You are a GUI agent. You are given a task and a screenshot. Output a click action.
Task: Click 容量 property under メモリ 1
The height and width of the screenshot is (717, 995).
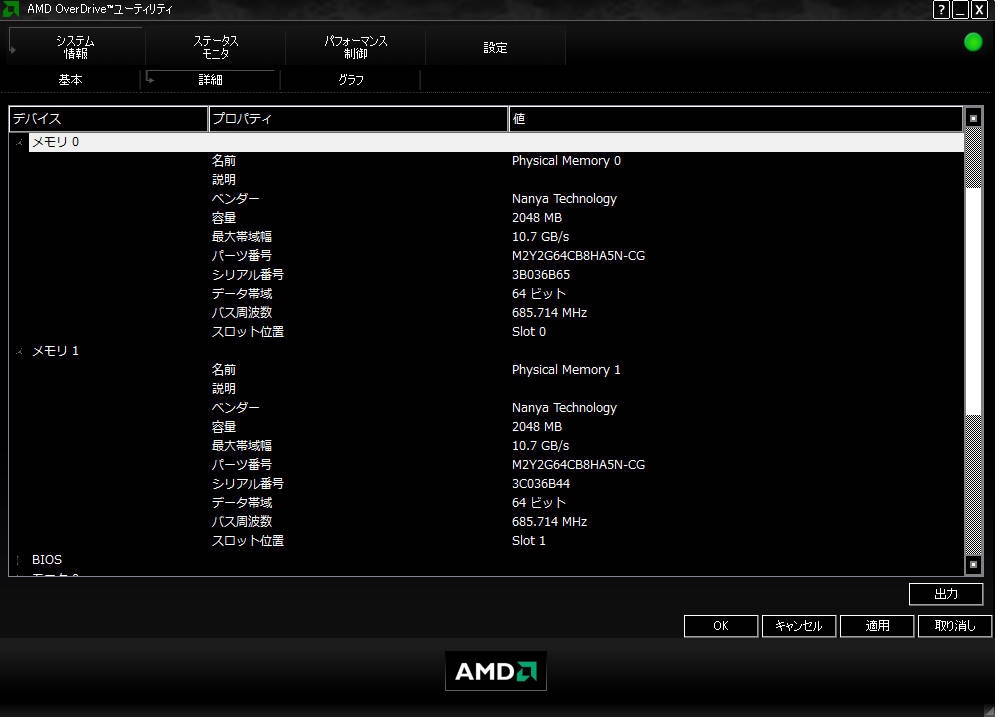(x=223, y=426)
